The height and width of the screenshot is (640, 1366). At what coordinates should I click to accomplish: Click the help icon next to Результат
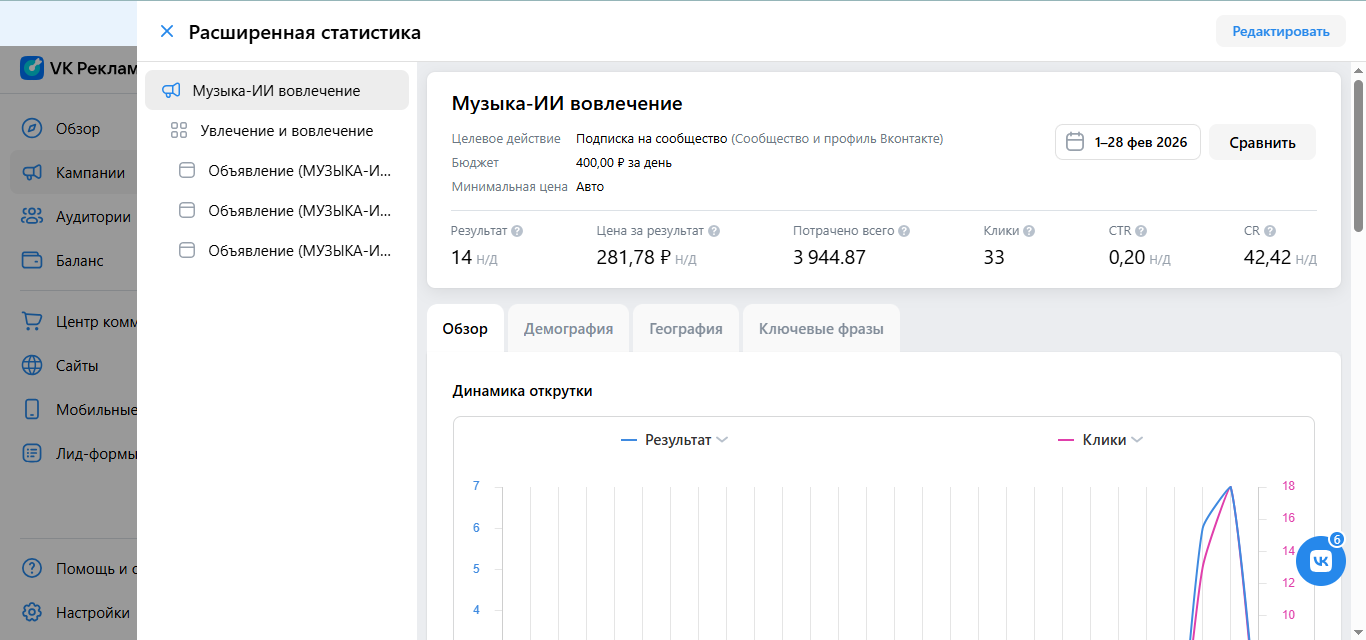point(517,231)
